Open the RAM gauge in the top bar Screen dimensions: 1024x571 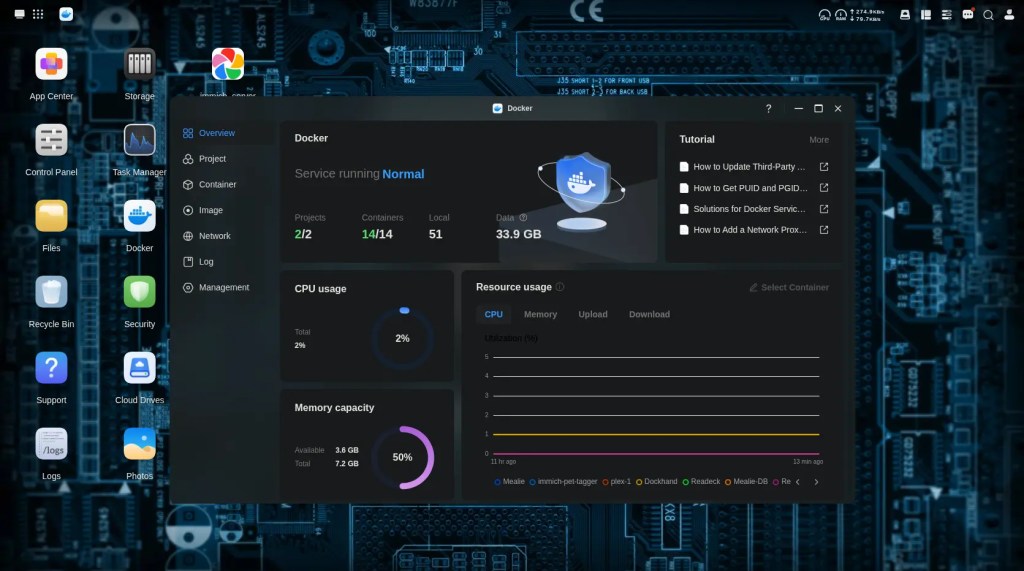point(840,14)
